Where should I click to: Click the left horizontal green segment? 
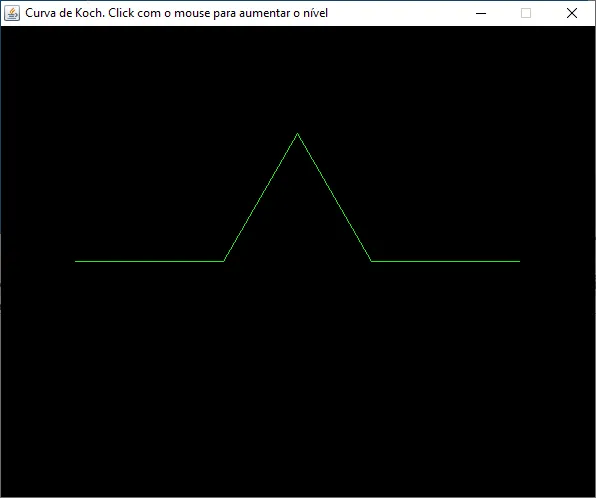tap(149, 261)
